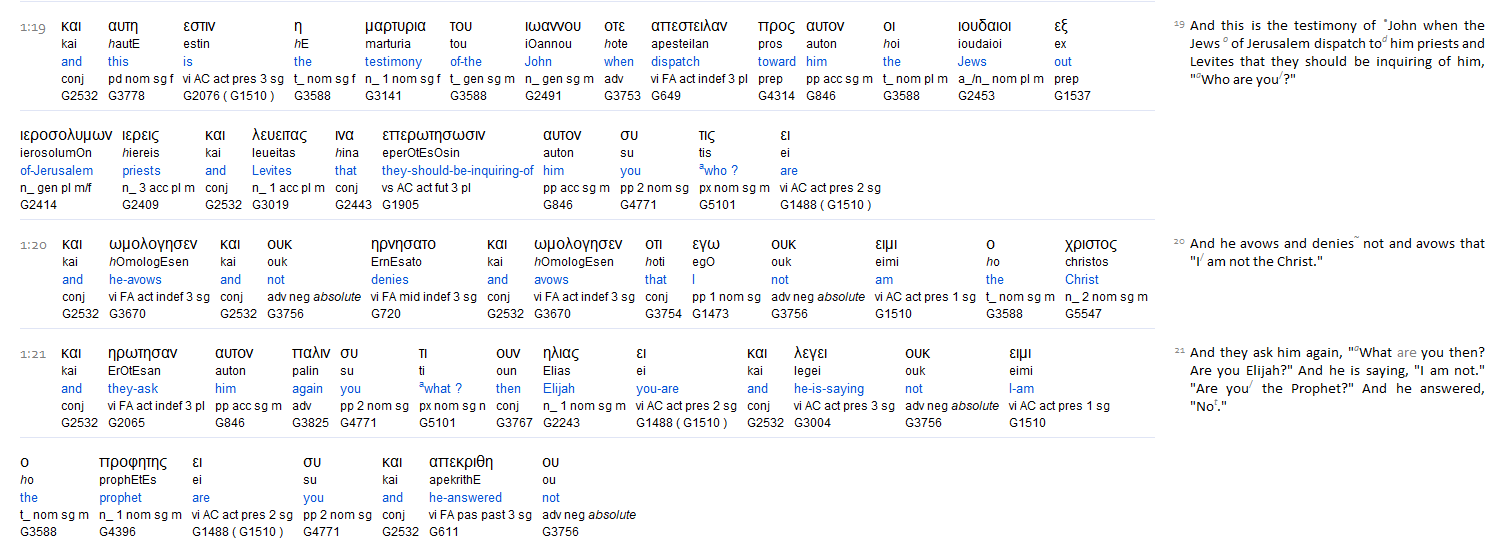Open Strong's entry G2414 for Jerusalem
1495x546 pixels.
[x=40, y=205]
